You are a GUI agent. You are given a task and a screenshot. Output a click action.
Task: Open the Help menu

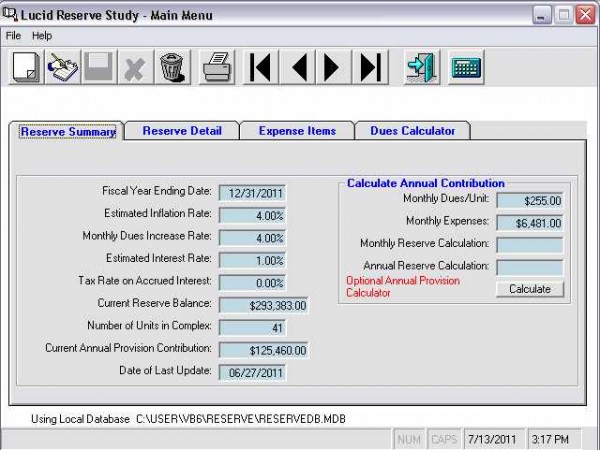(42, 35)
